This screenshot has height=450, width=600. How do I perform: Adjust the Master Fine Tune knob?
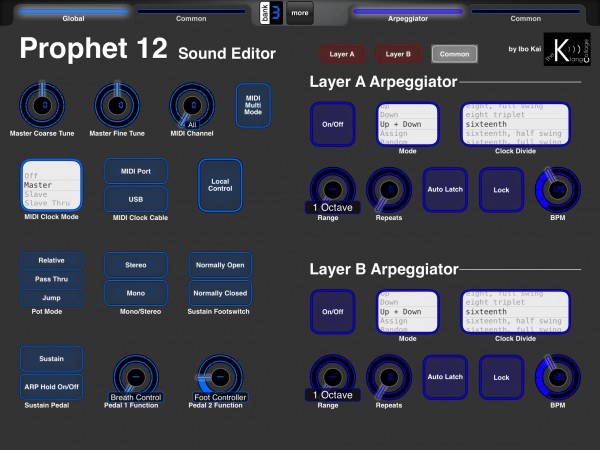click(x=117, y=105)
